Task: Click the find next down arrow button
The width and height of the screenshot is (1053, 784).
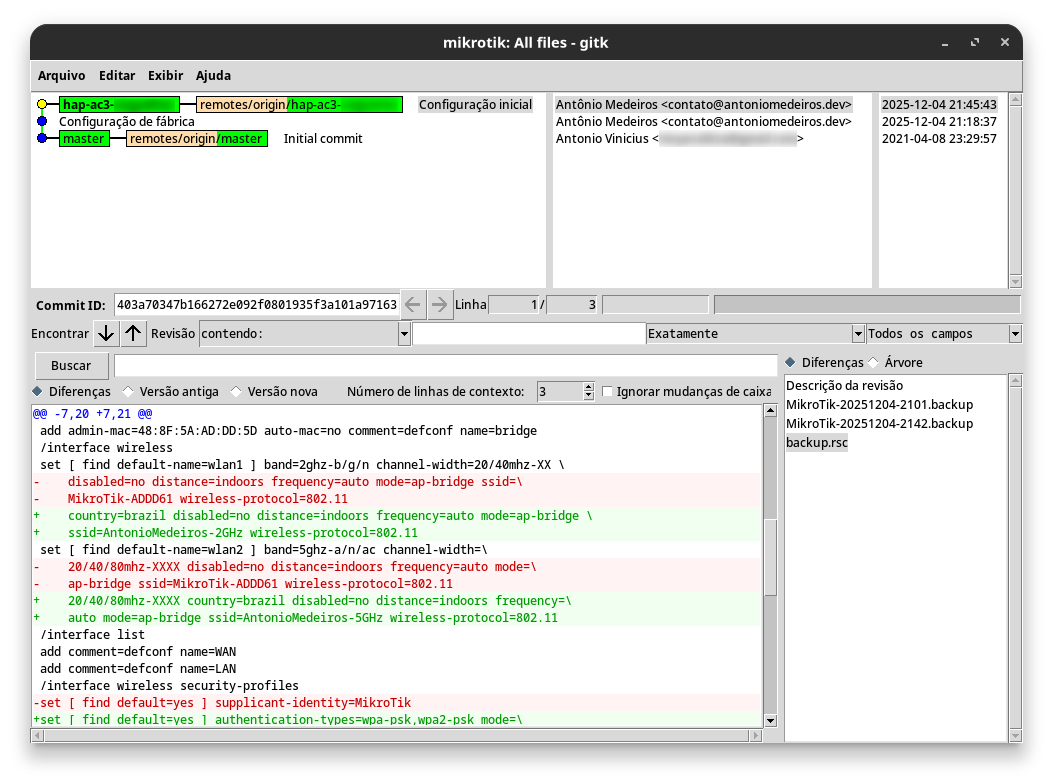Action: coord(106,333)
